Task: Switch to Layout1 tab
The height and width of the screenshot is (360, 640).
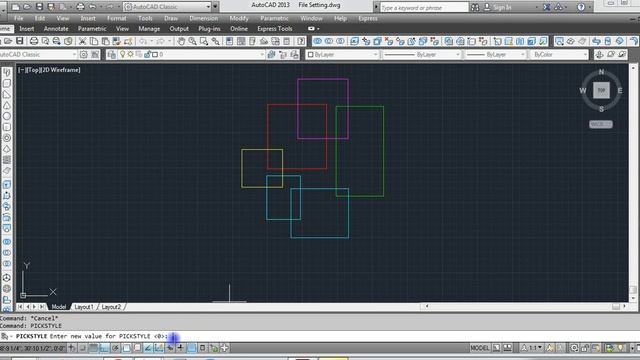Action: 84,307
